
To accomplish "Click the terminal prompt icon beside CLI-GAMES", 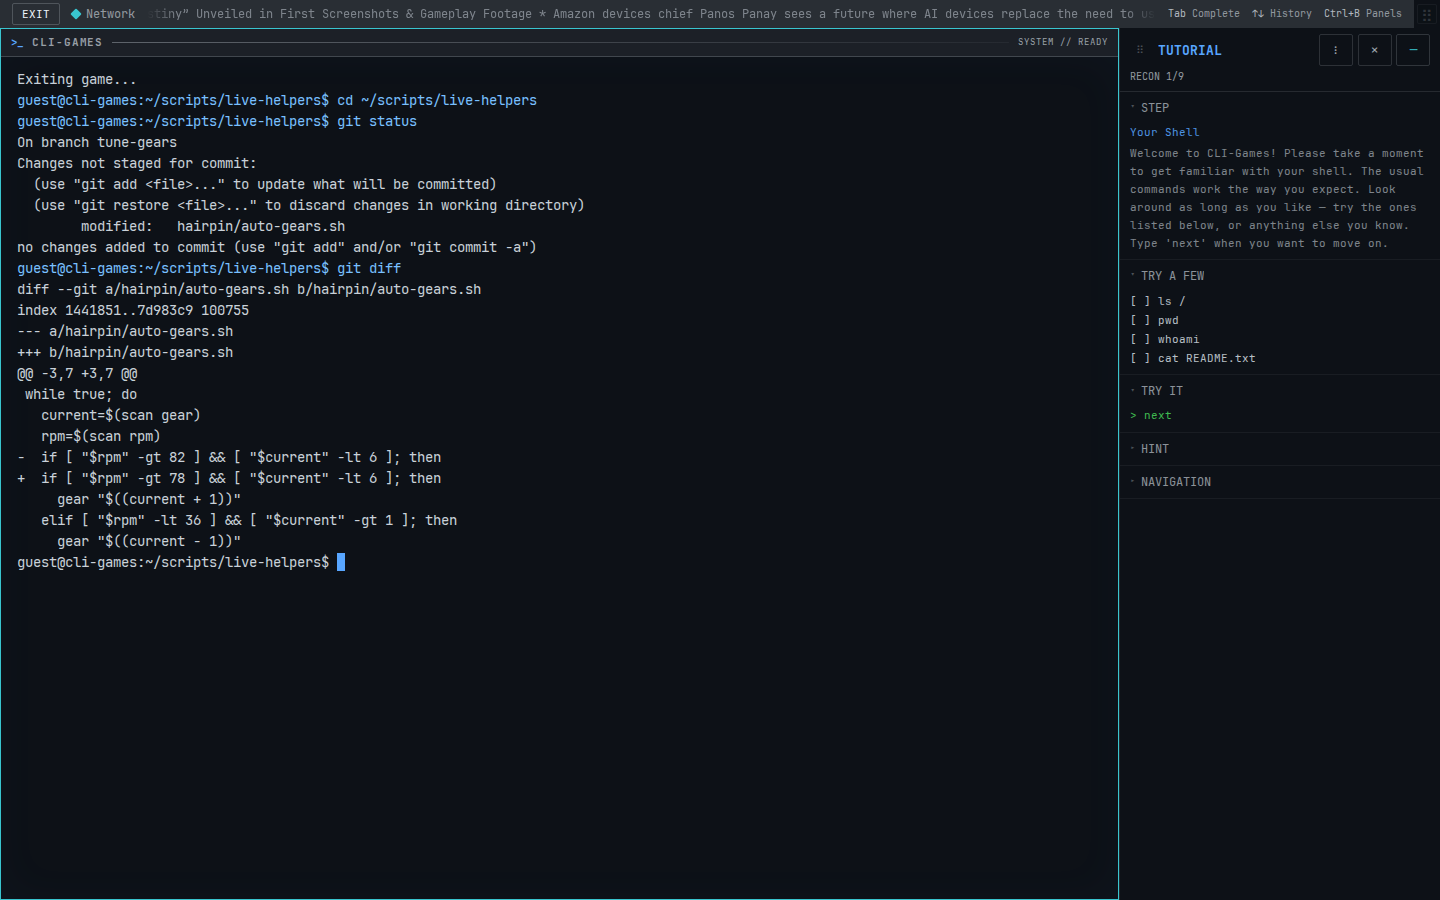I will 17,43.
